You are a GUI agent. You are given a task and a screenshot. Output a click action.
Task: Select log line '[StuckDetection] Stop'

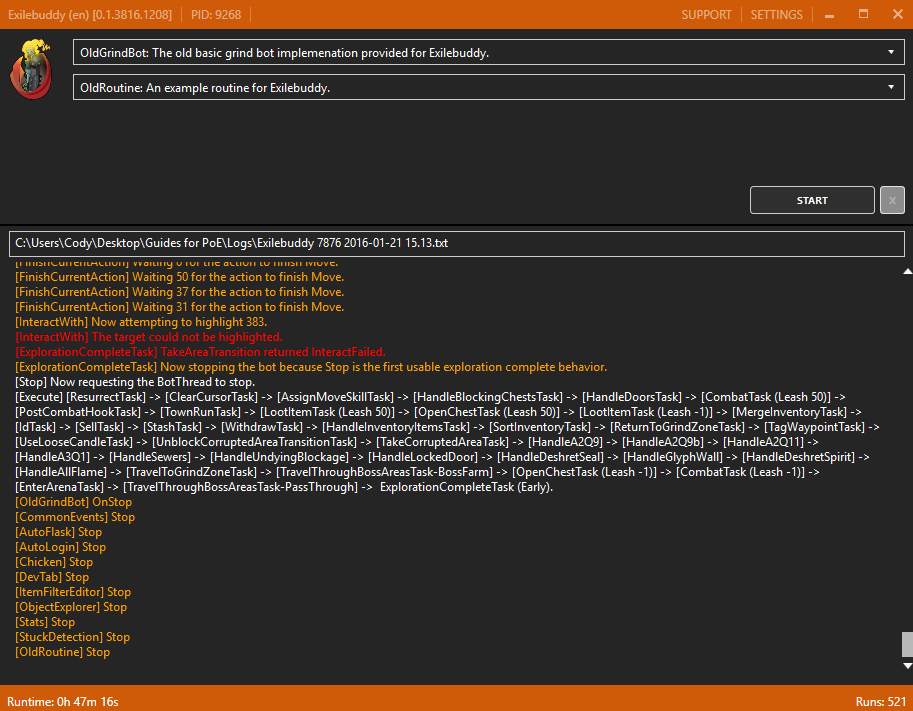tap(72, 637)
